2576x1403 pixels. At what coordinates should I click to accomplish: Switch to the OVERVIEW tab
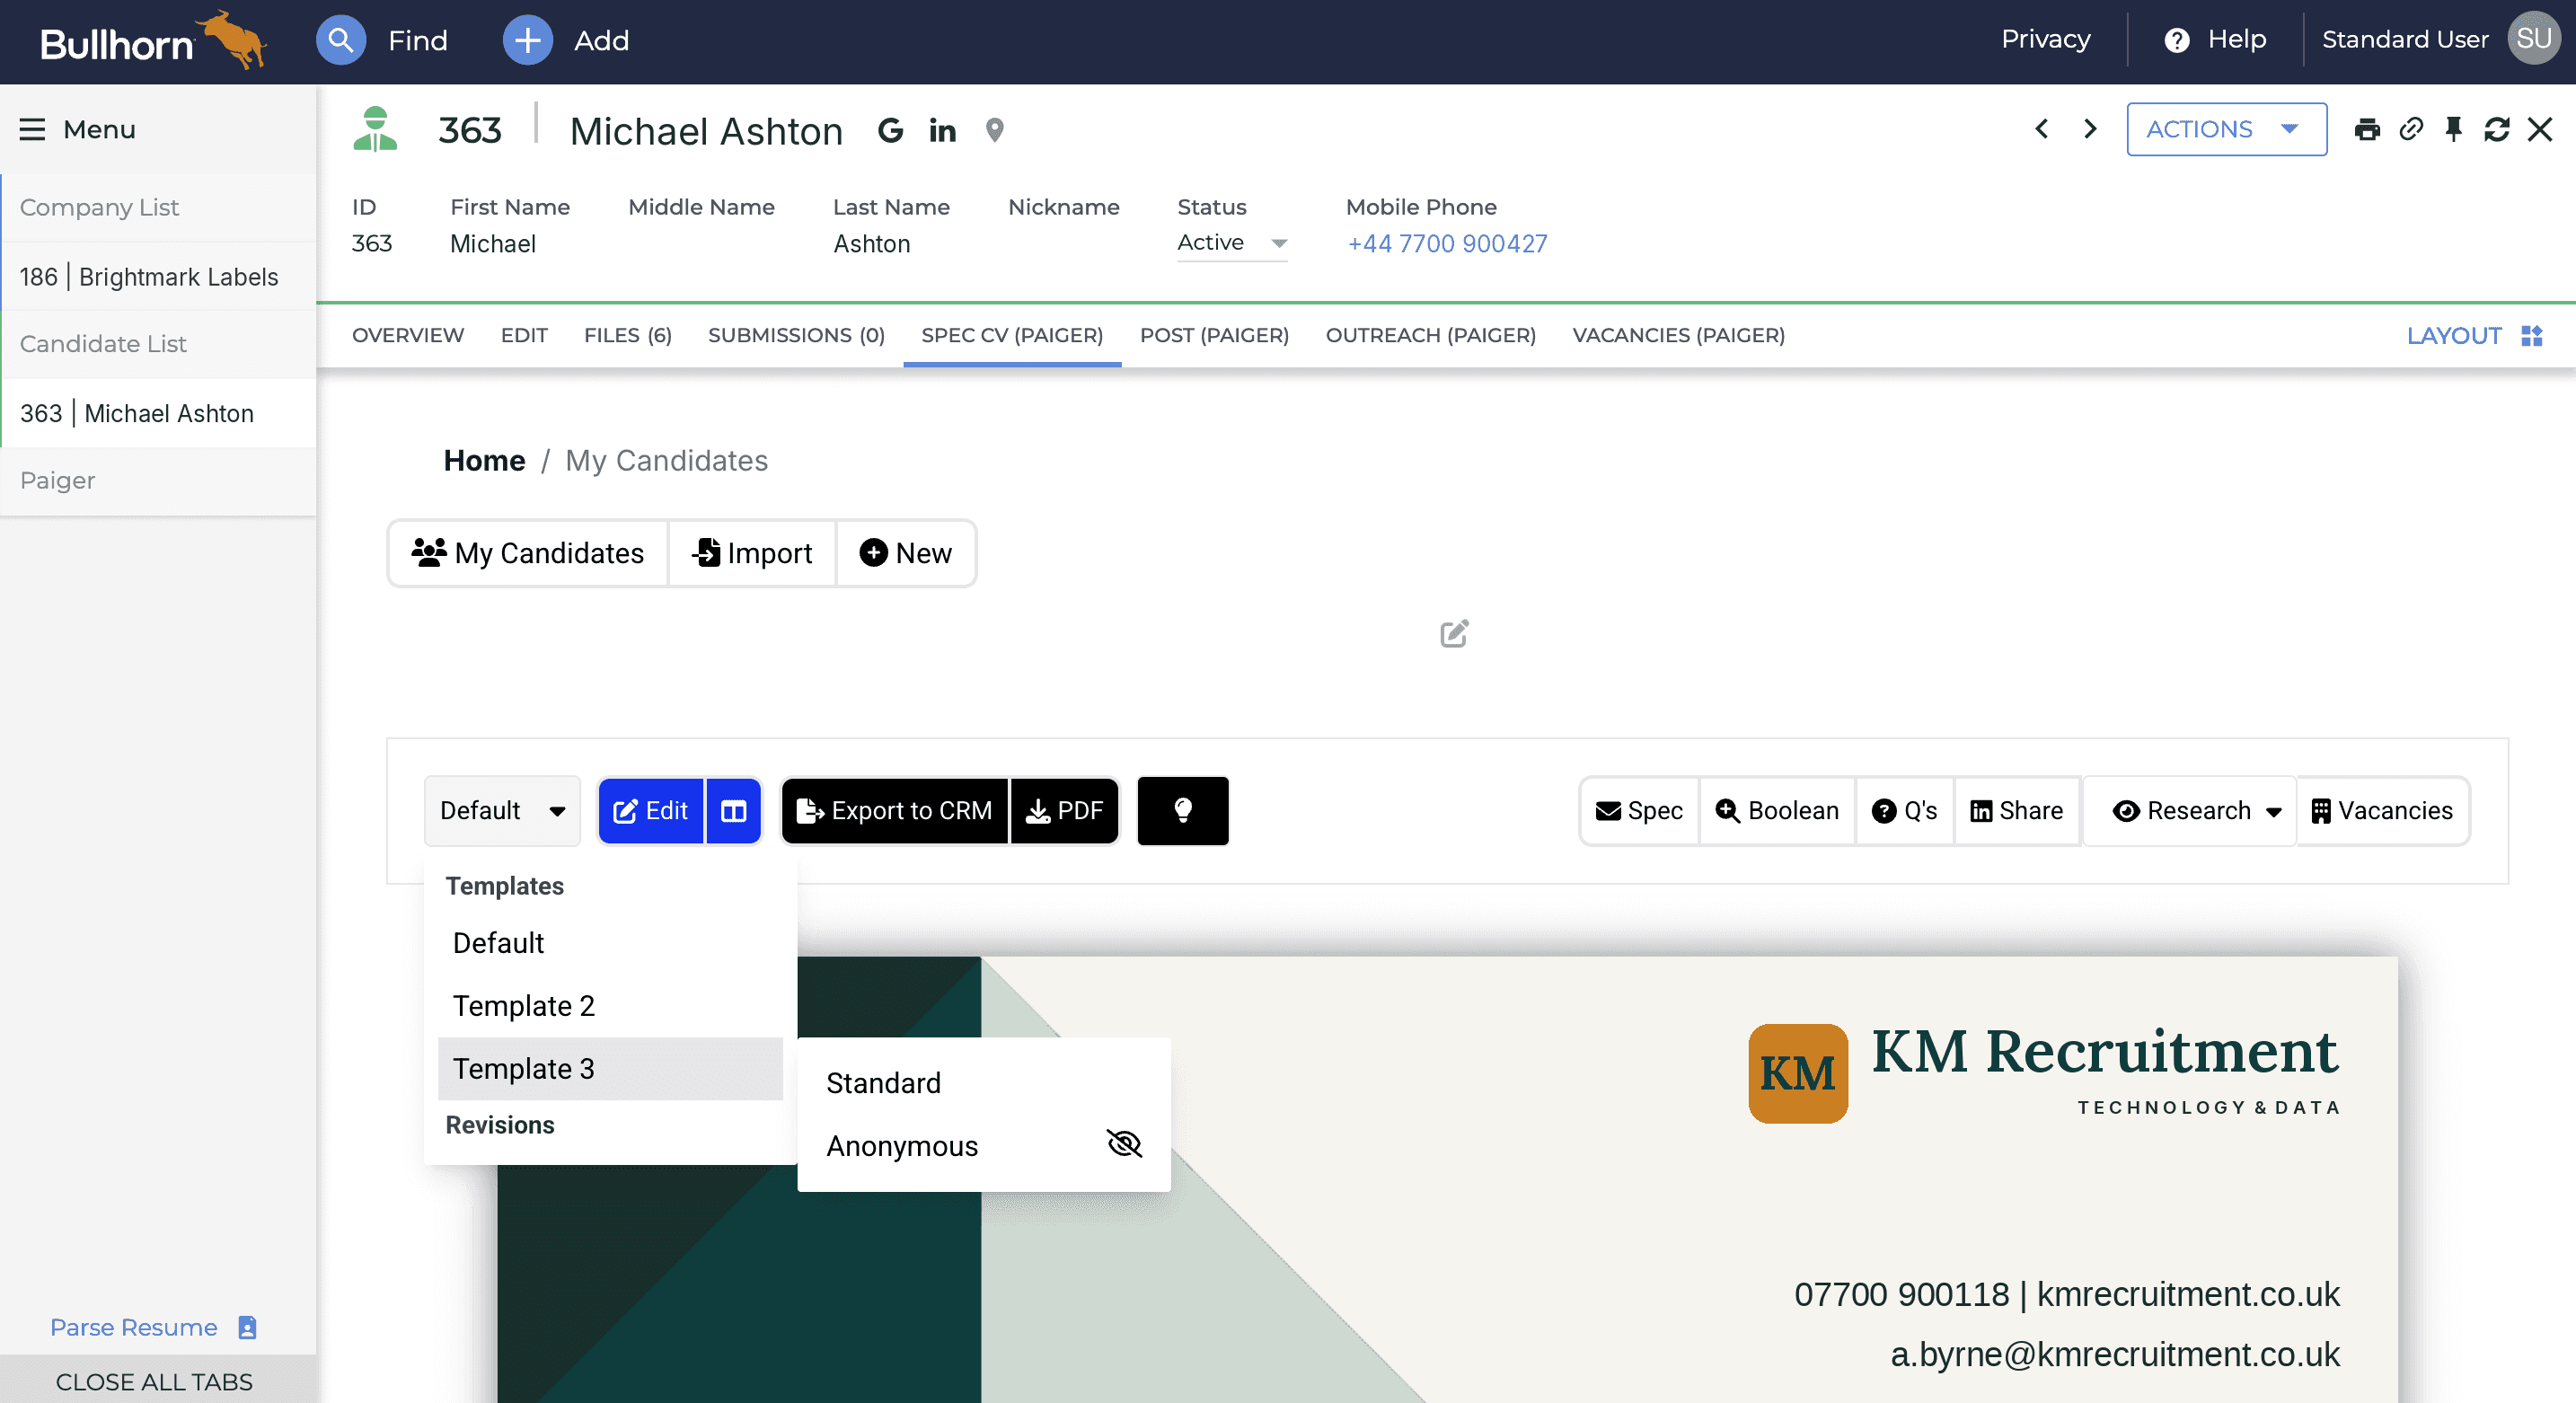click(408, 335)
